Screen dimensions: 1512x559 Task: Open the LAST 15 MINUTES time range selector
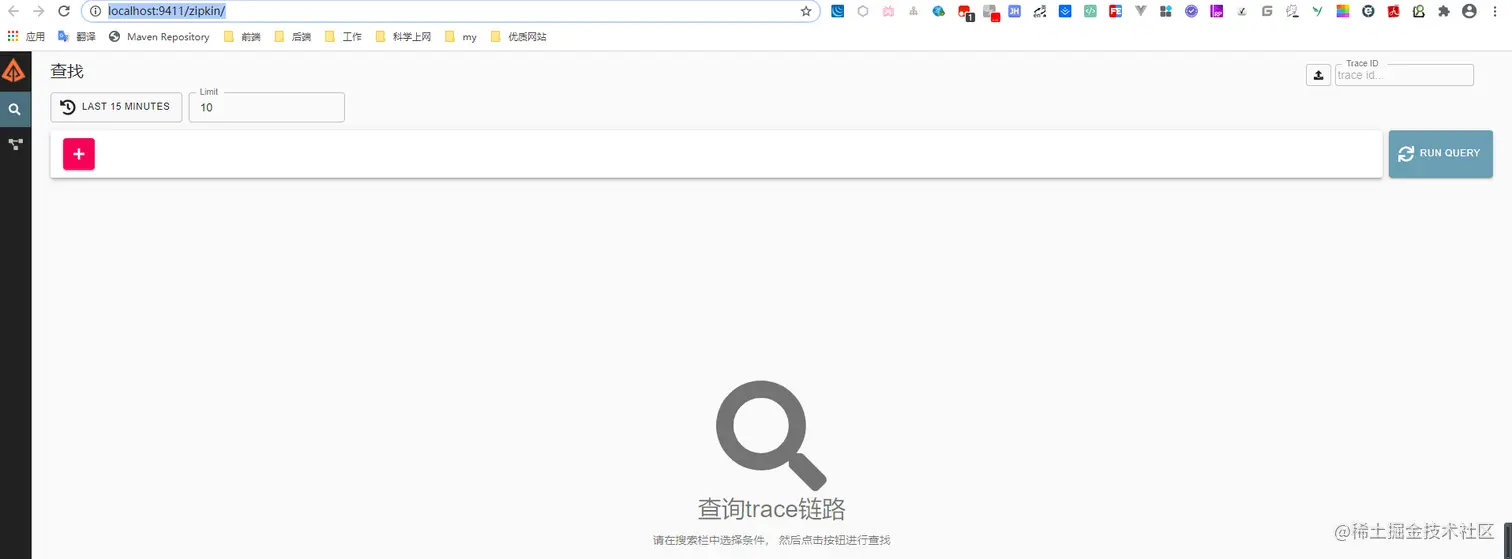(116, 107)
